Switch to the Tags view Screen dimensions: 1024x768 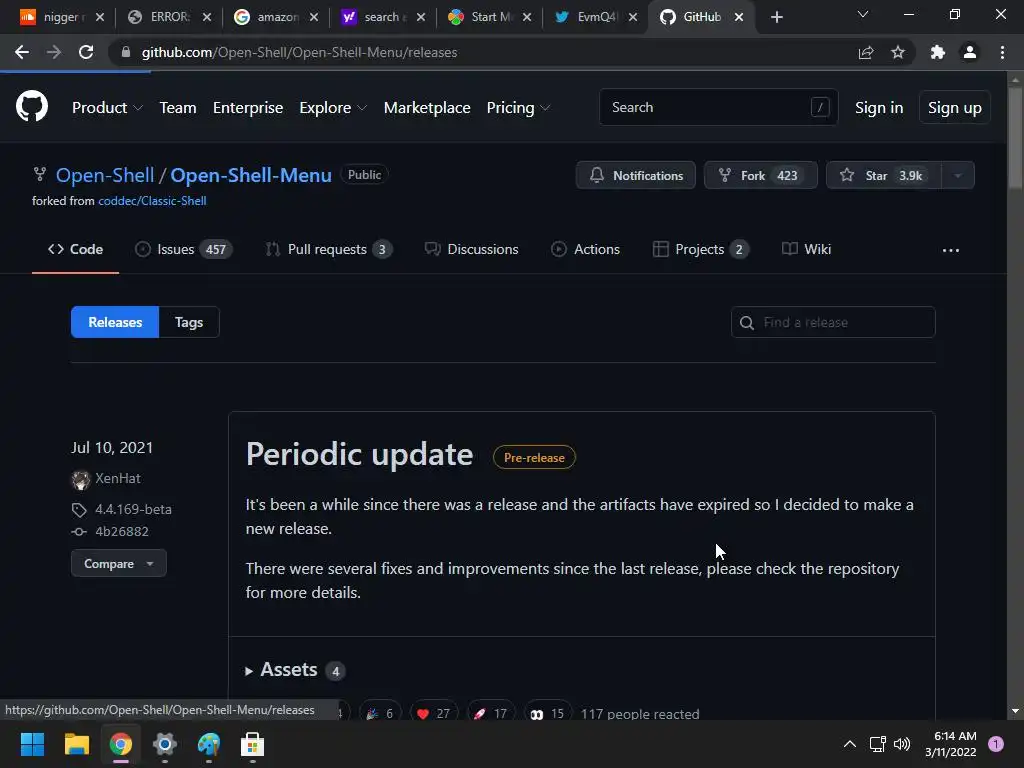click(189, 323)
